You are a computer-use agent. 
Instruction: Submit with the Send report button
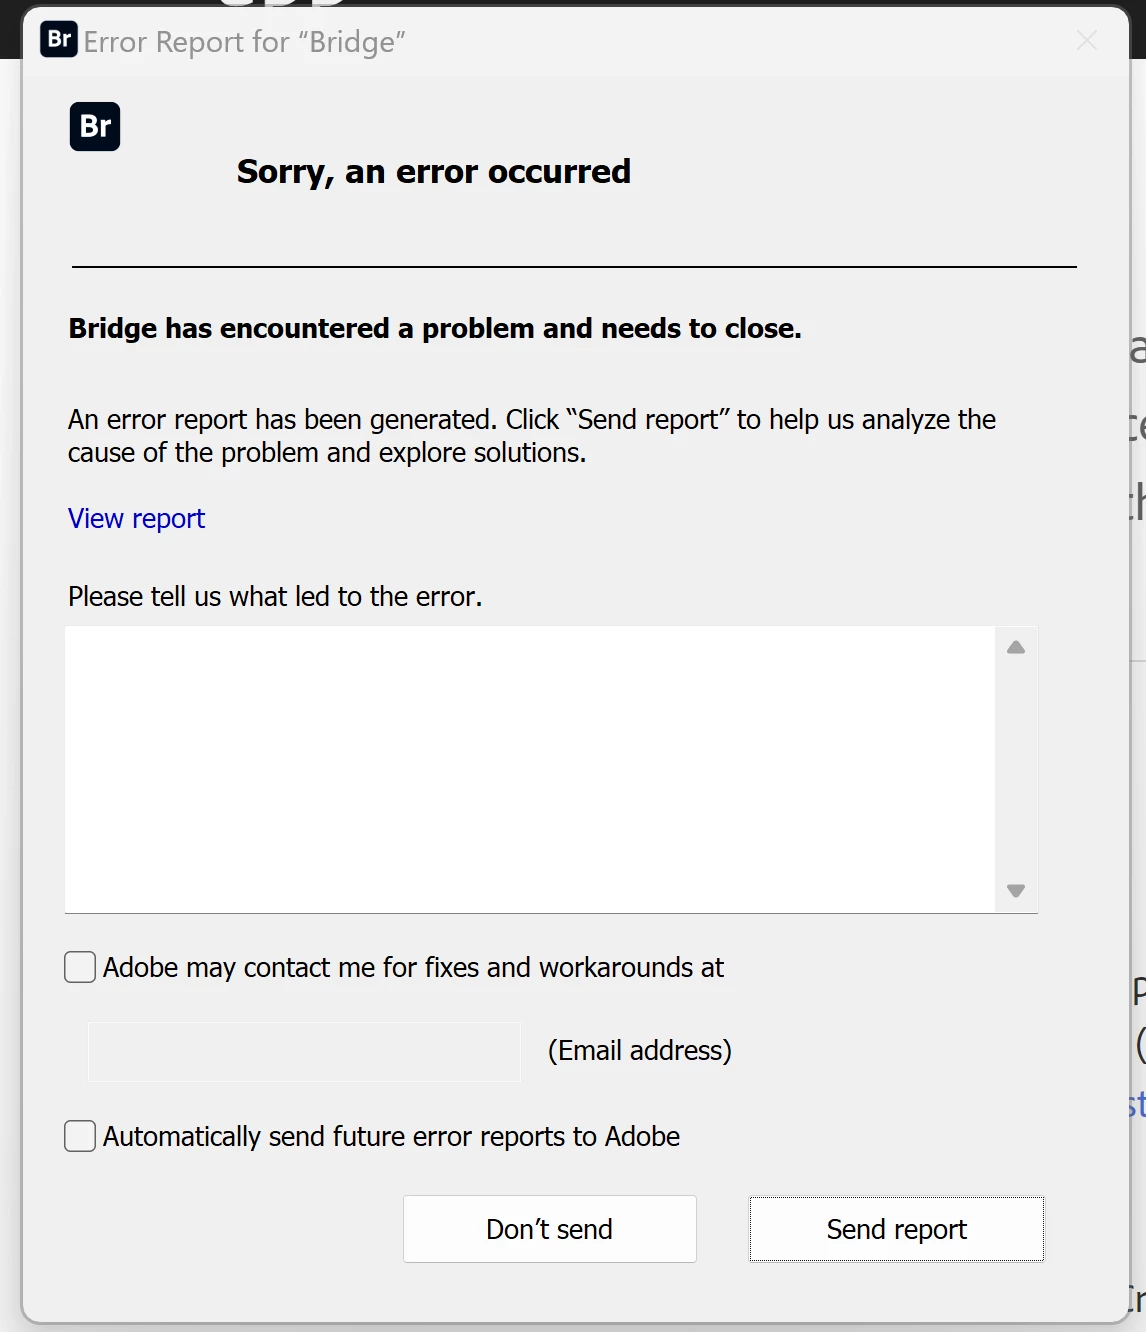pyautogui.click(x=897, y=1229)
